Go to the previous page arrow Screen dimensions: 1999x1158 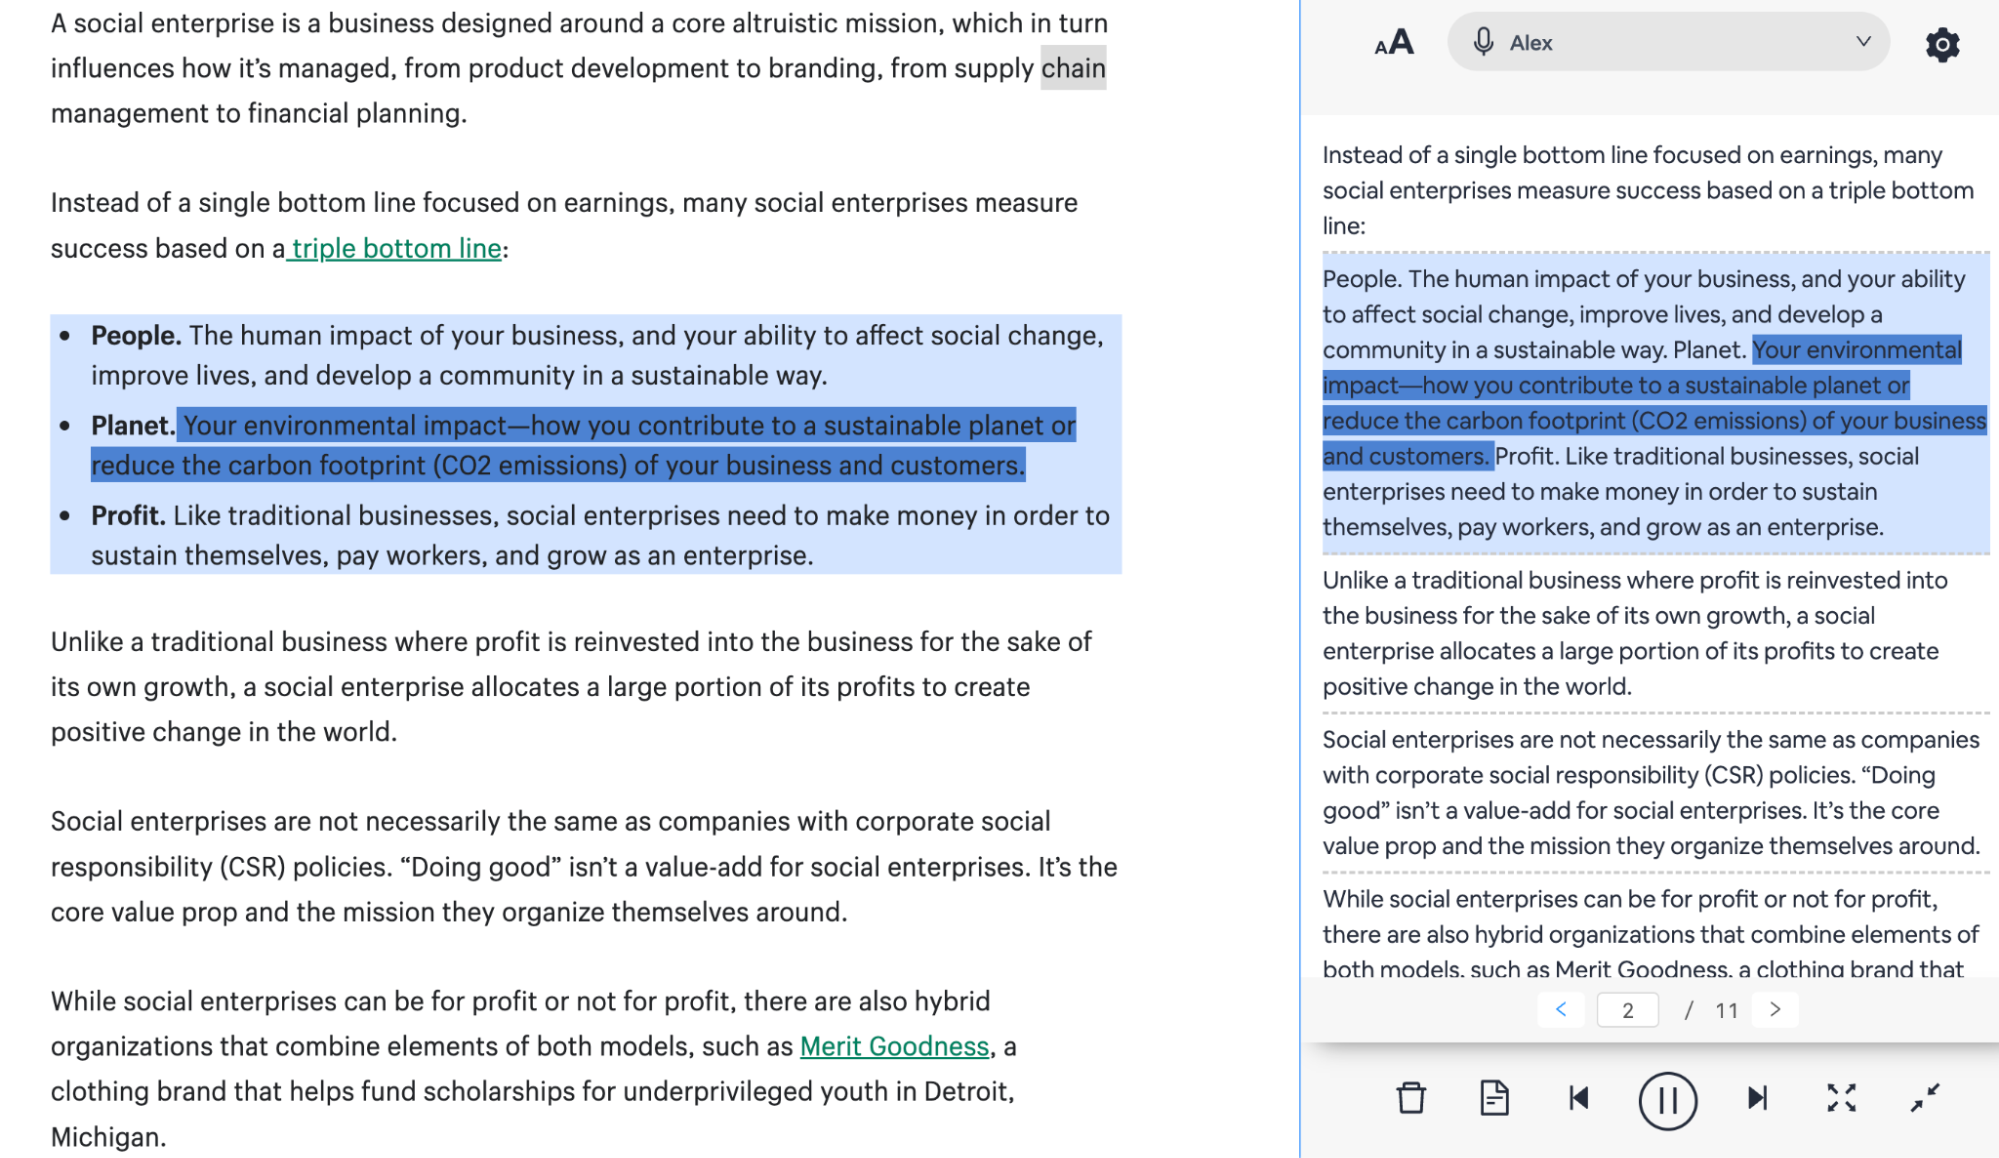tap(1561, 1009)
